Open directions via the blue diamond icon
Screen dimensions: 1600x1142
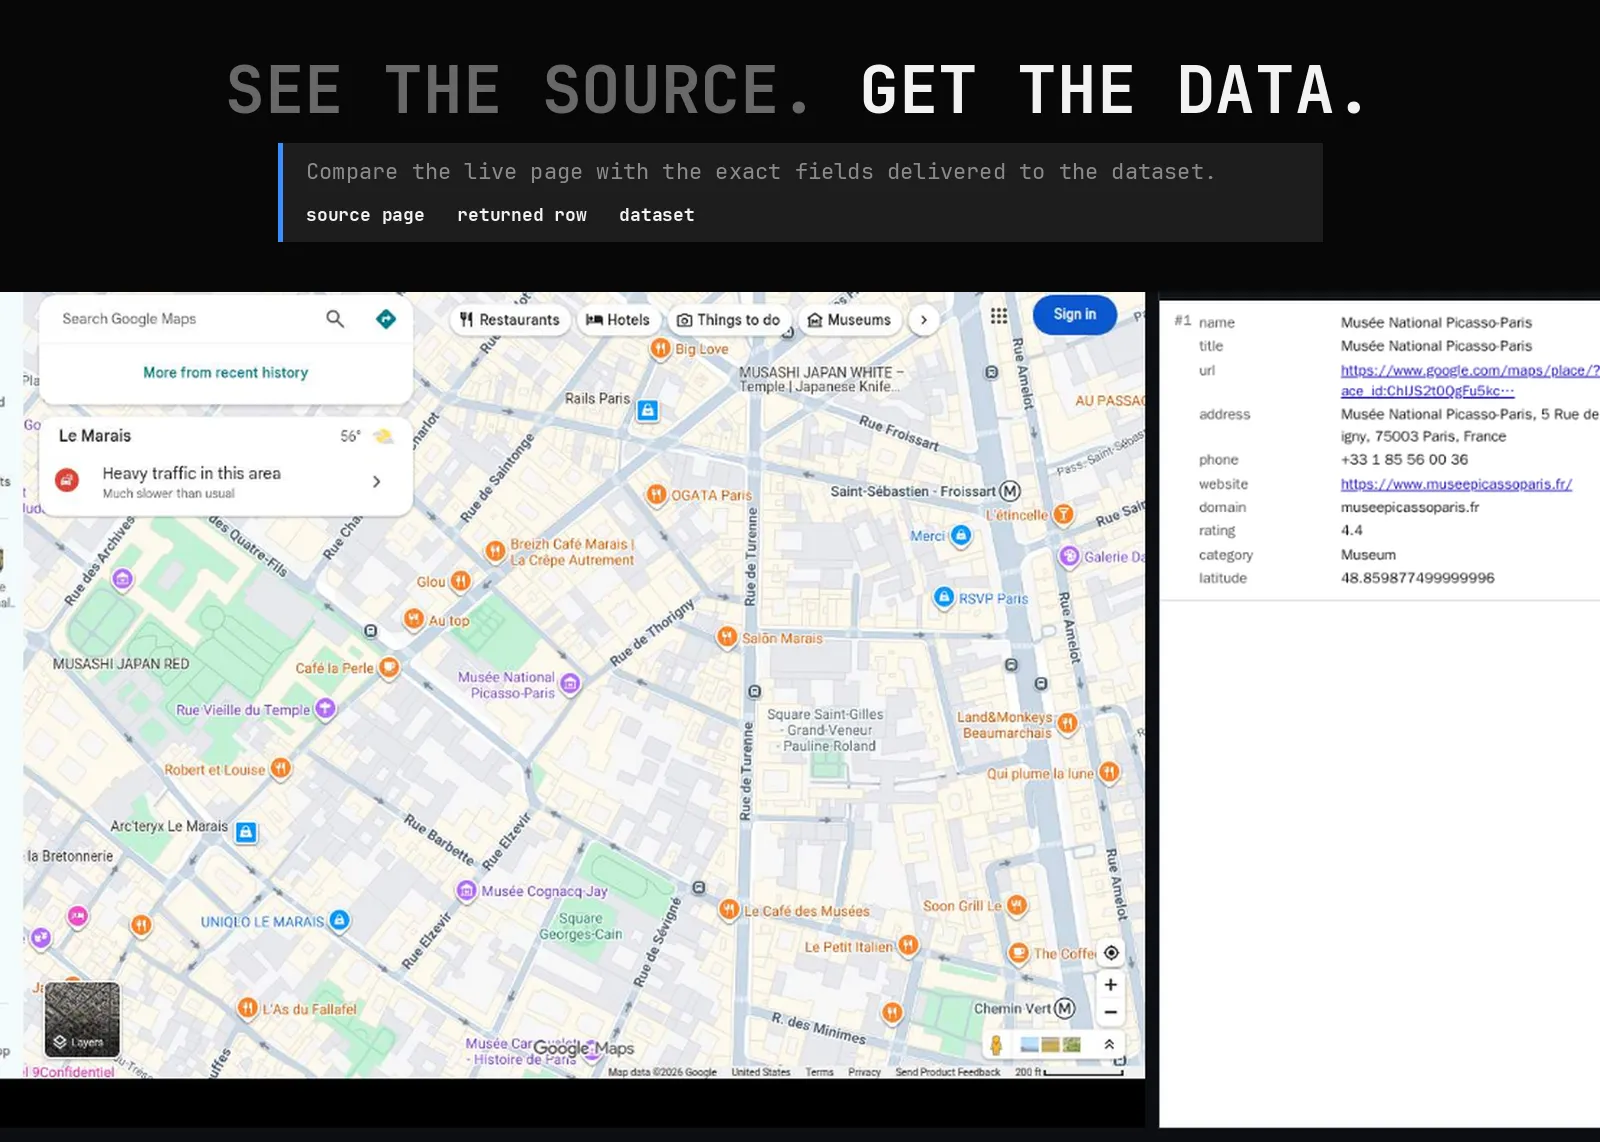pyautogui.click(x=386, y=318)
